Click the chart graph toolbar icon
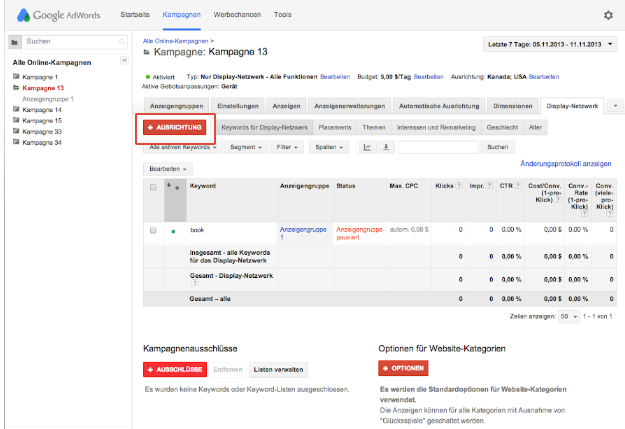Viewport: 625px width, 429px height. point(367,147)
